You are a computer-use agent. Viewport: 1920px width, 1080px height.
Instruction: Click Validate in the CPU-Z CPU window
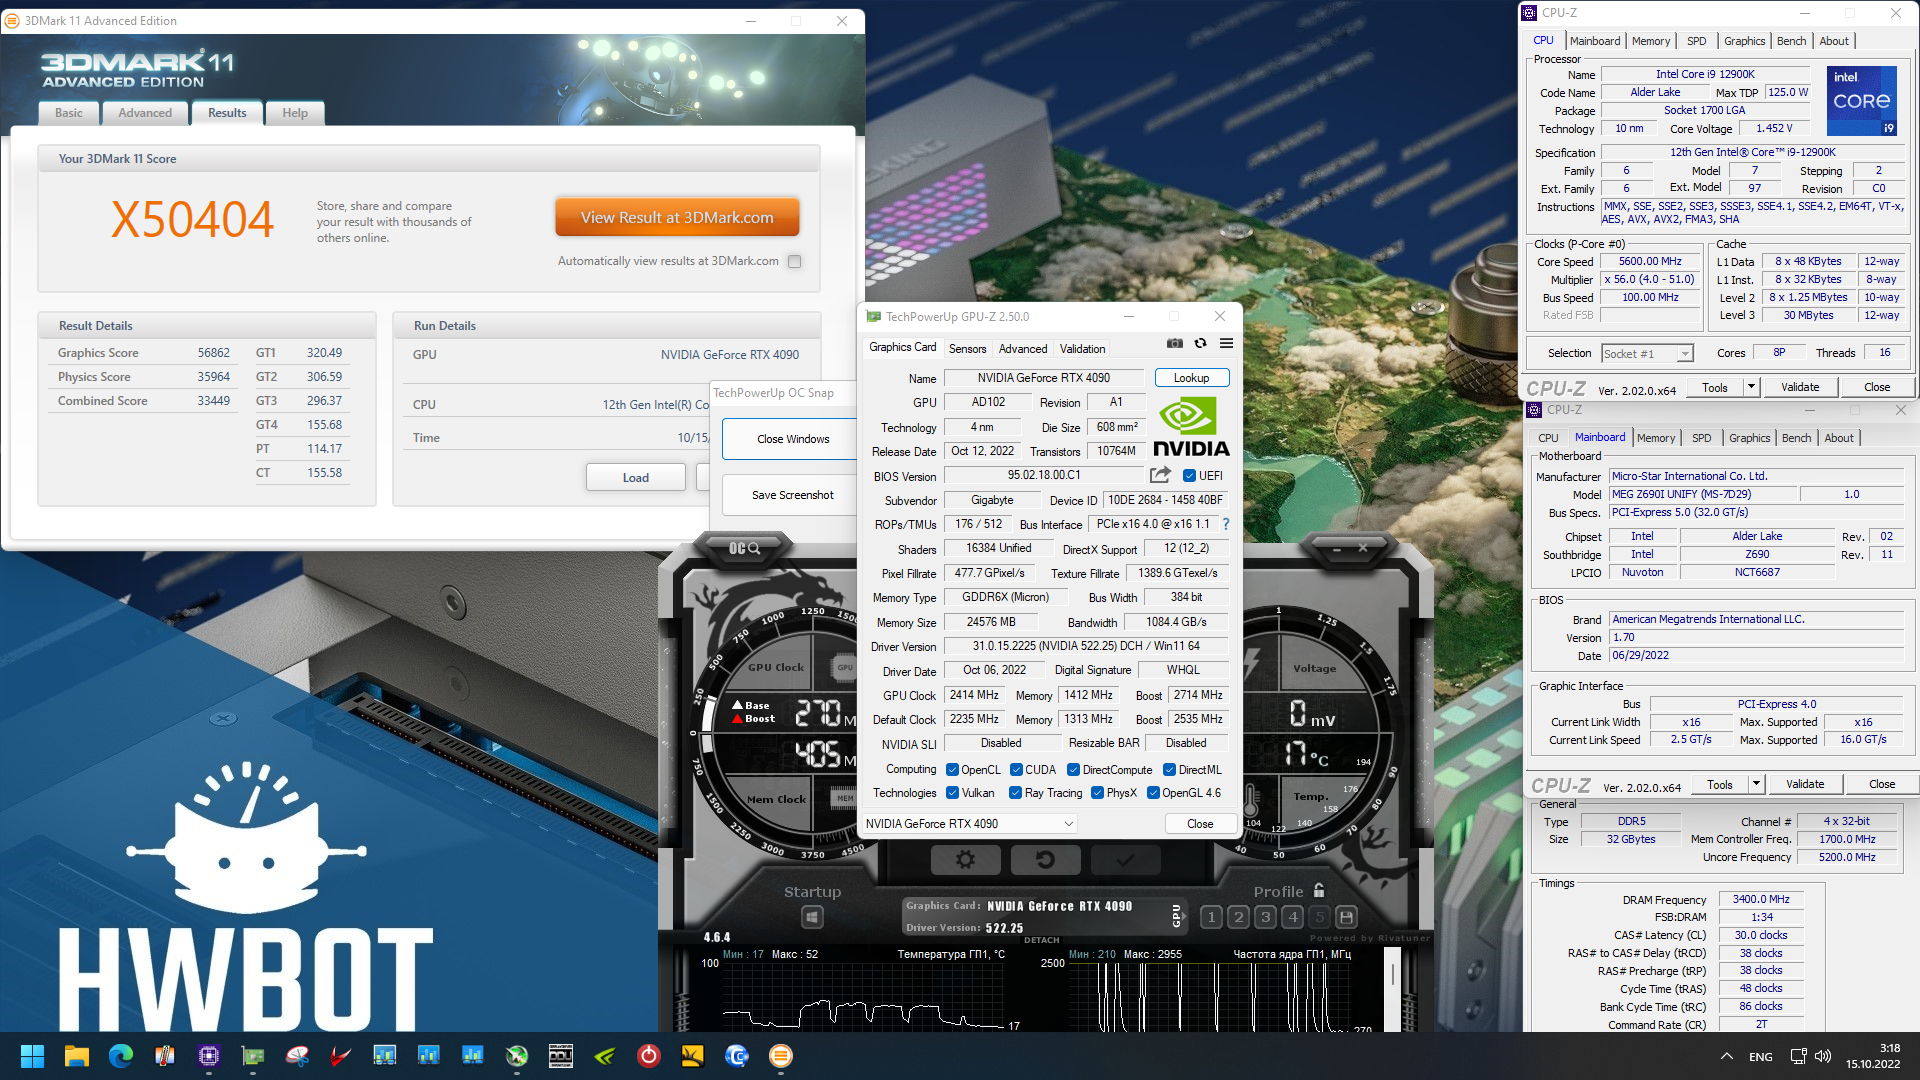(1800, 387)
